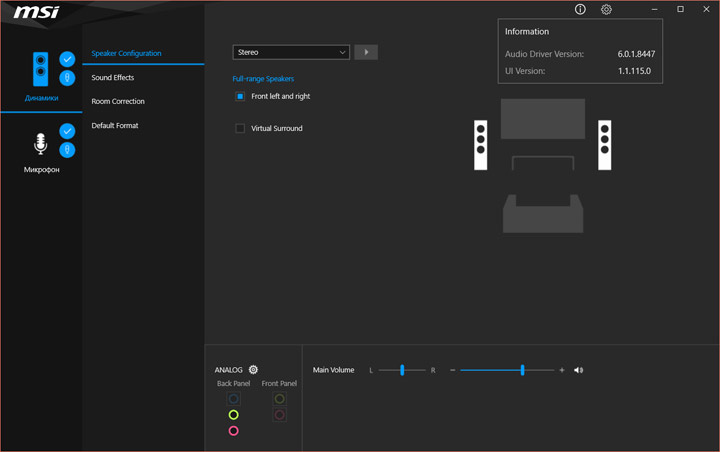Toggle the Front left and right checkbox
Viewport: 720px width, 452px height.
click(x=240, y=97)
